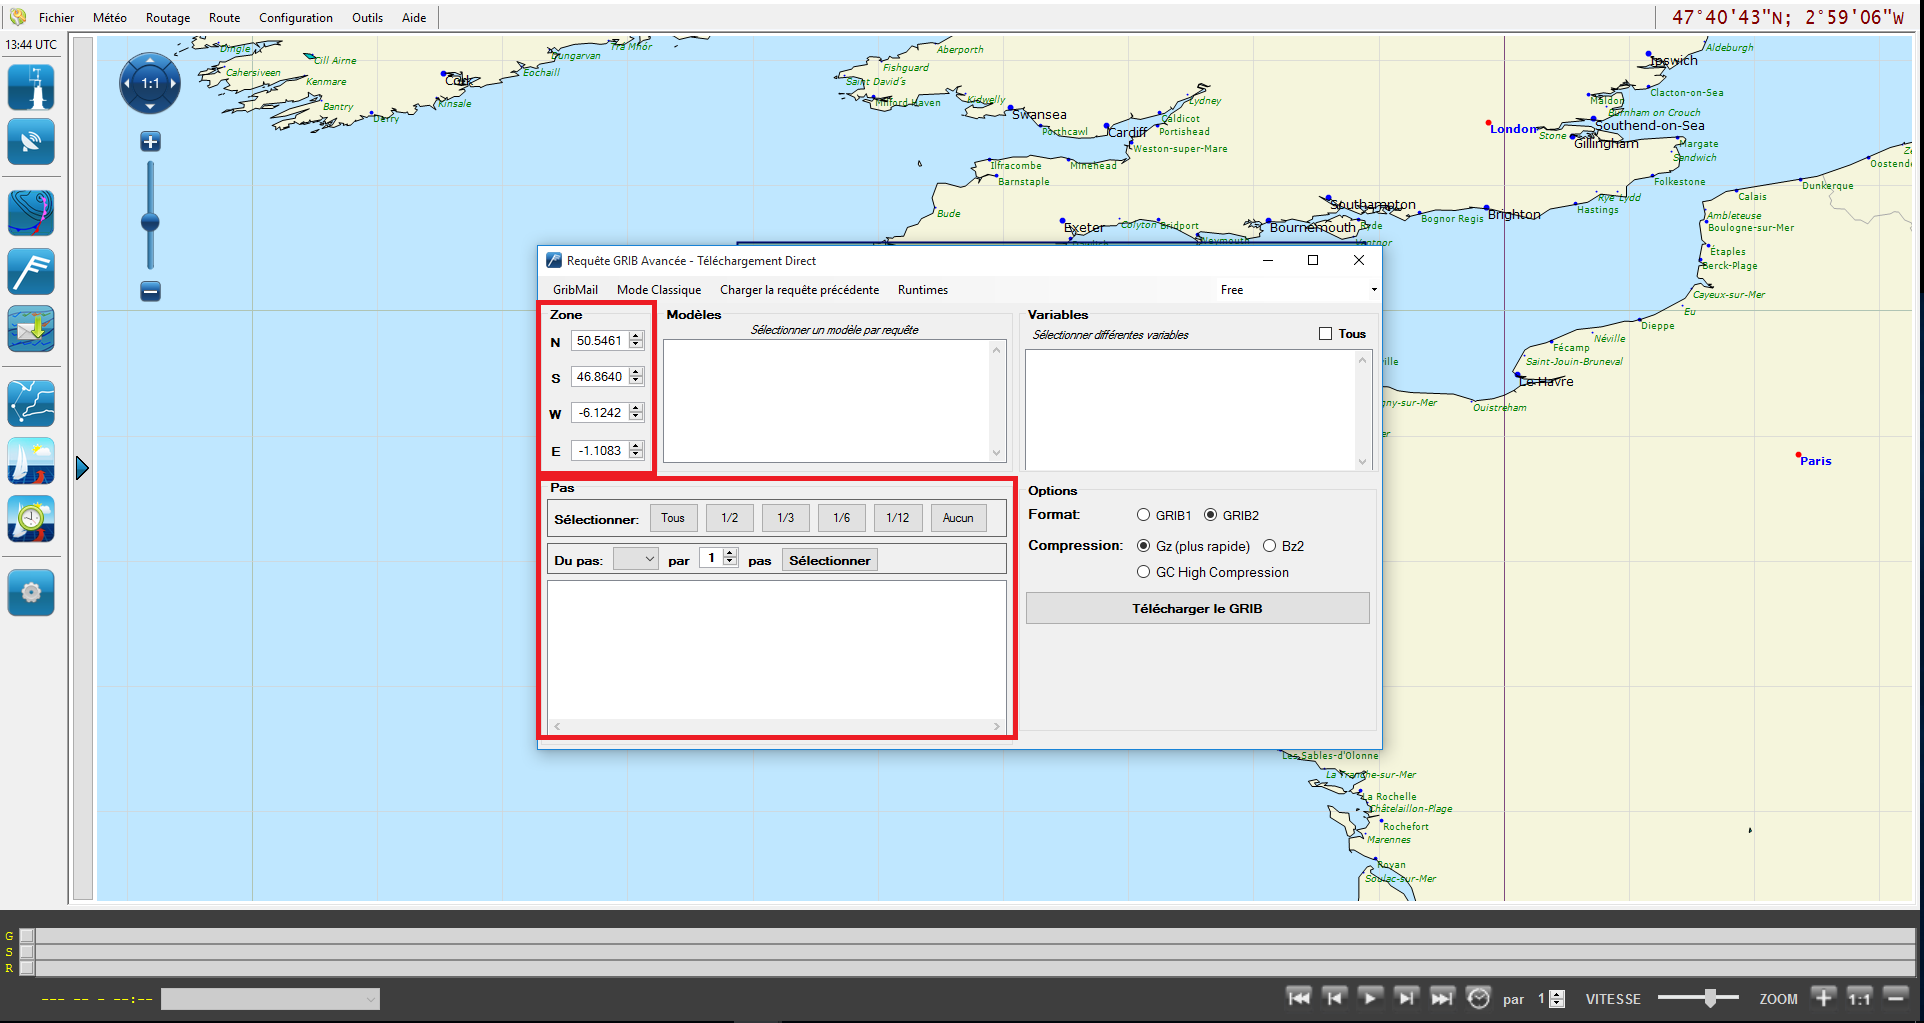1924x1023 pixels.
Task: Open the GRIB mail download icon
Action: click(31, 329)
